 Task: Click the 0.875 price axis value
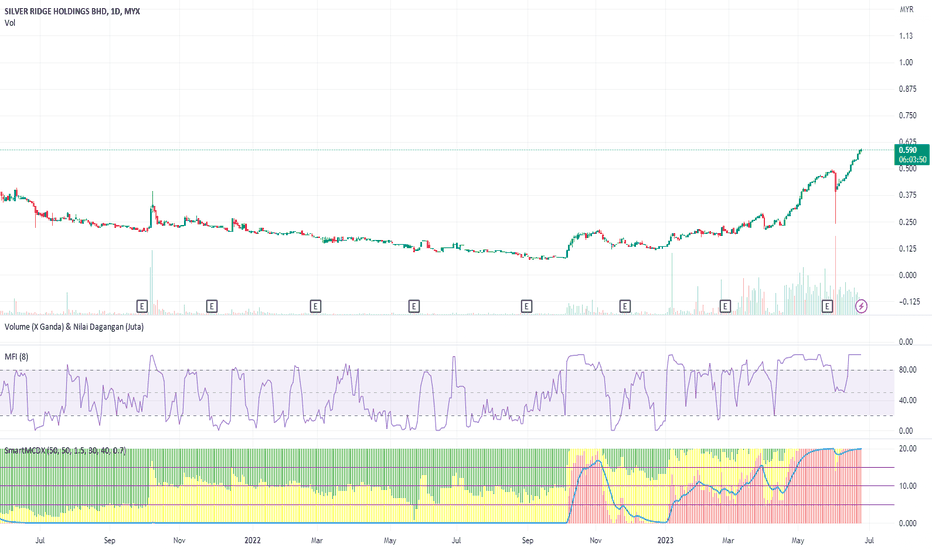[x=908, y=89]
